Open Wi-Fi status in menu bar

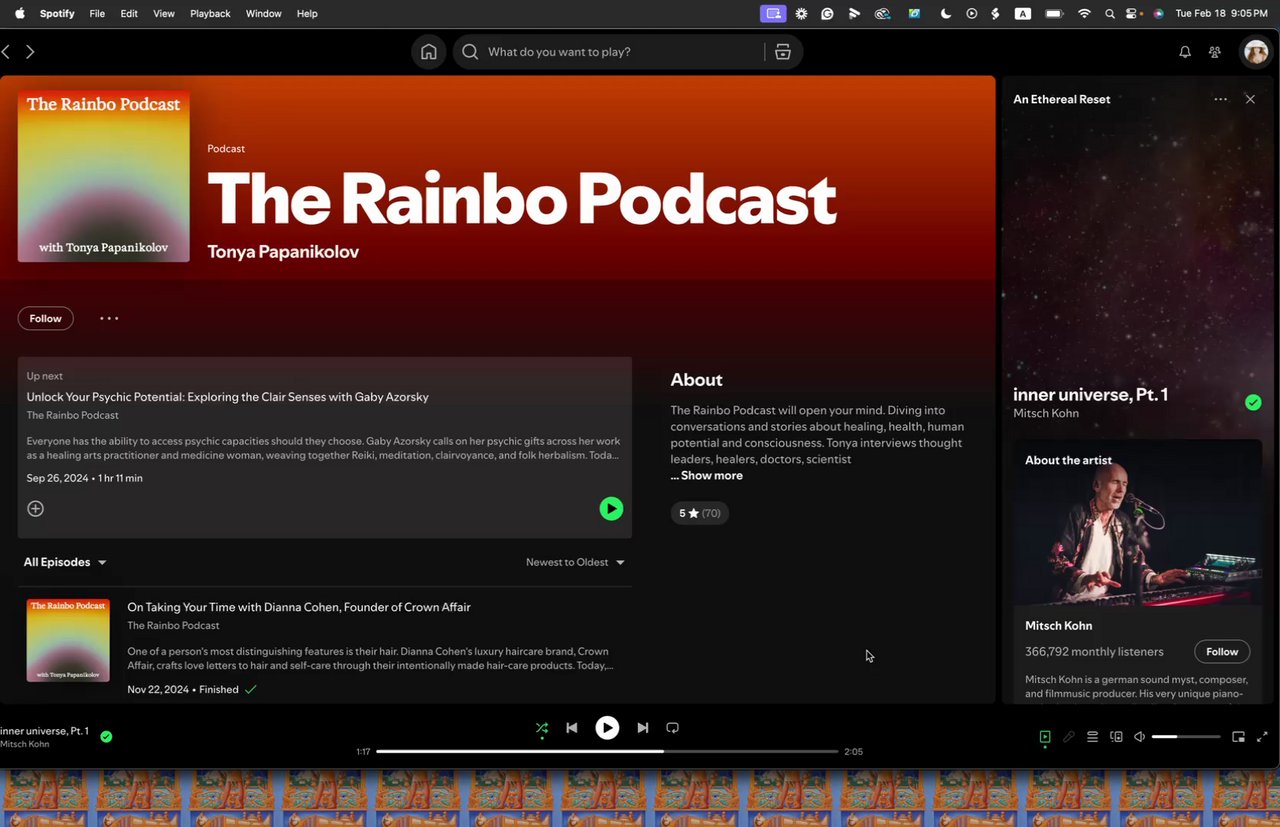pos(1084,14)
